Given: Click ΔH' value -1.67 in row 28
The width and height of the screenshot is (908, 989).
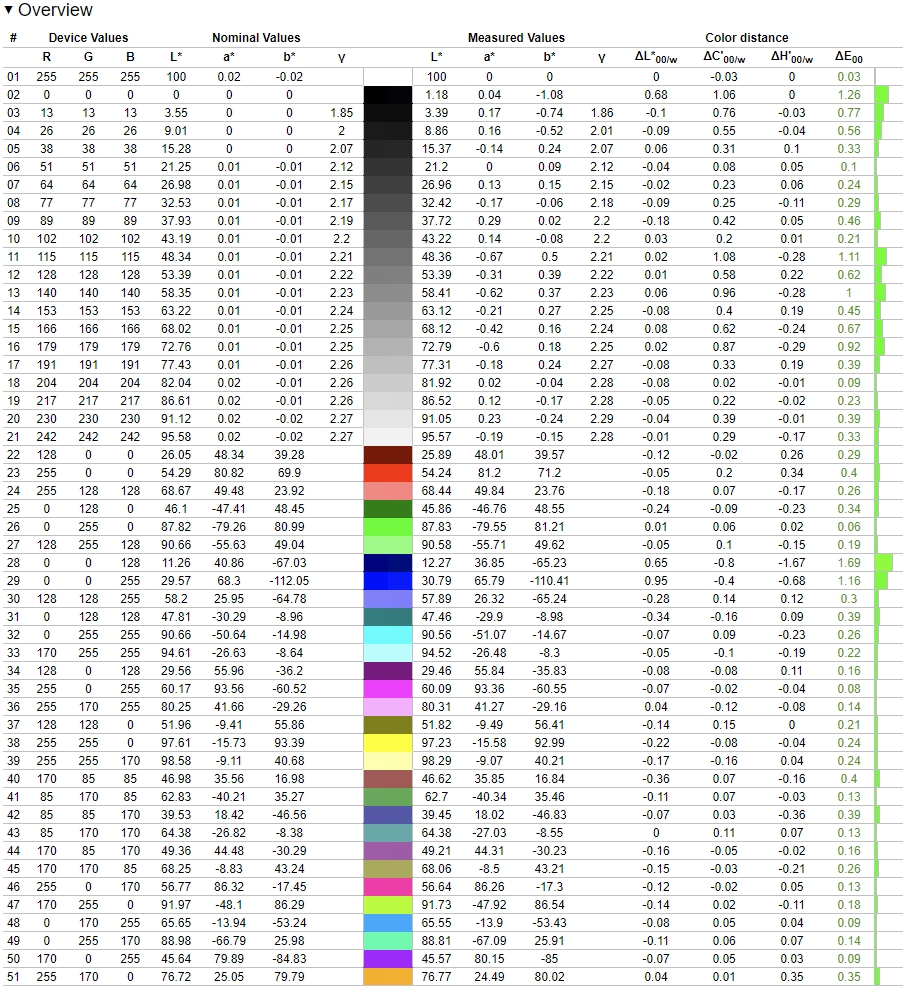Looking at the screenshot, I should (791, 563).
